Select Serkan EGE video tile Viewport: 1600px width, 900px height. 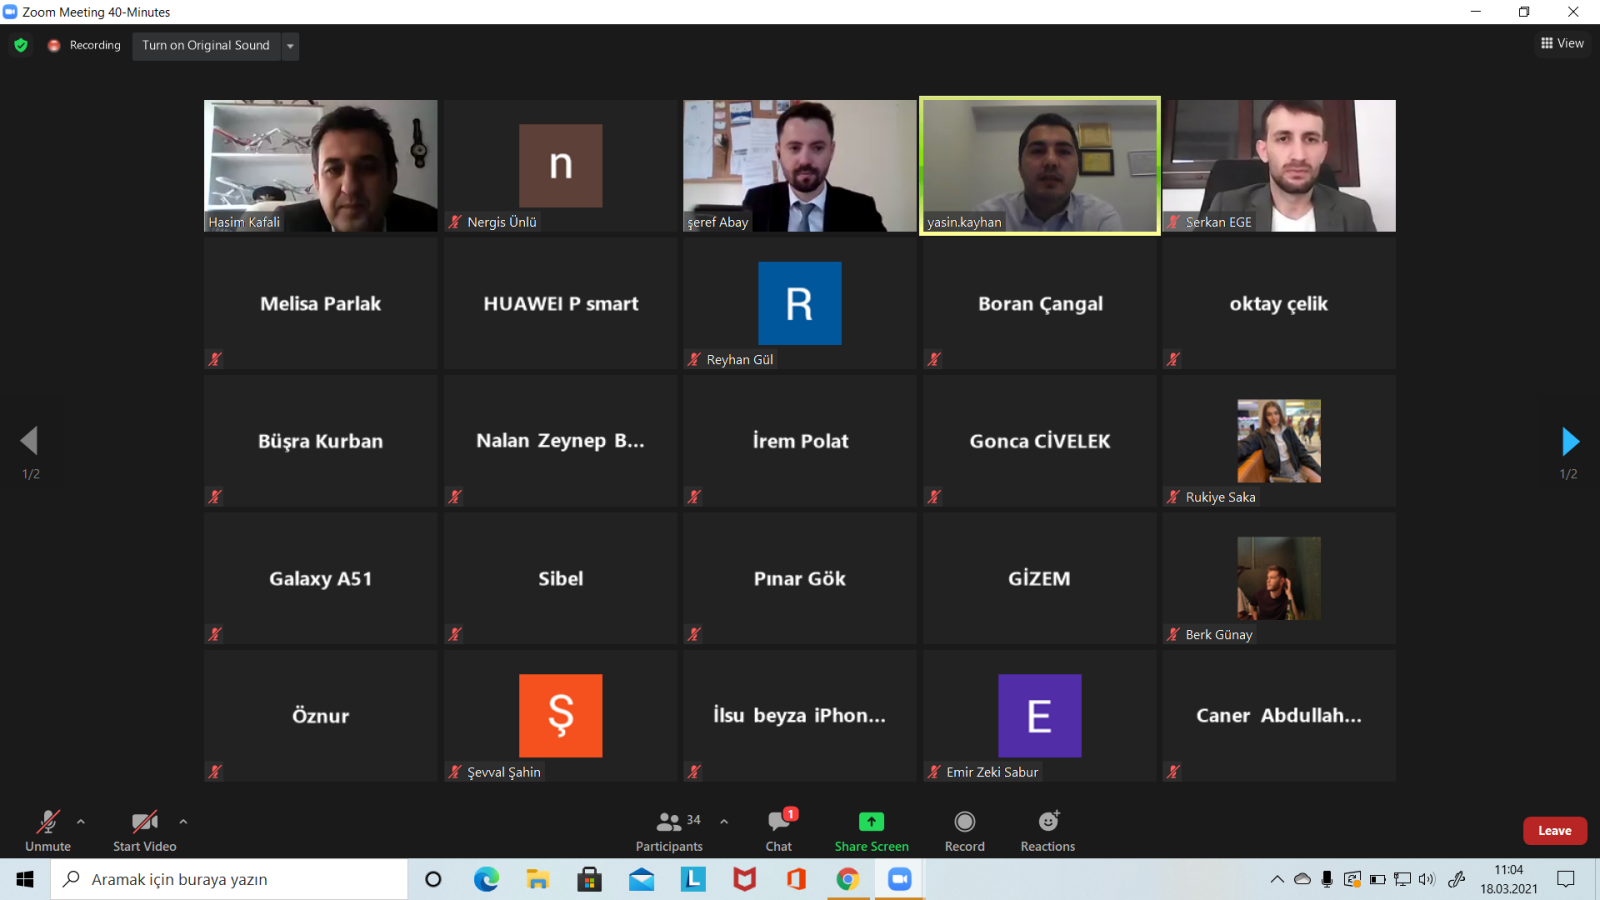point(1279,166)
